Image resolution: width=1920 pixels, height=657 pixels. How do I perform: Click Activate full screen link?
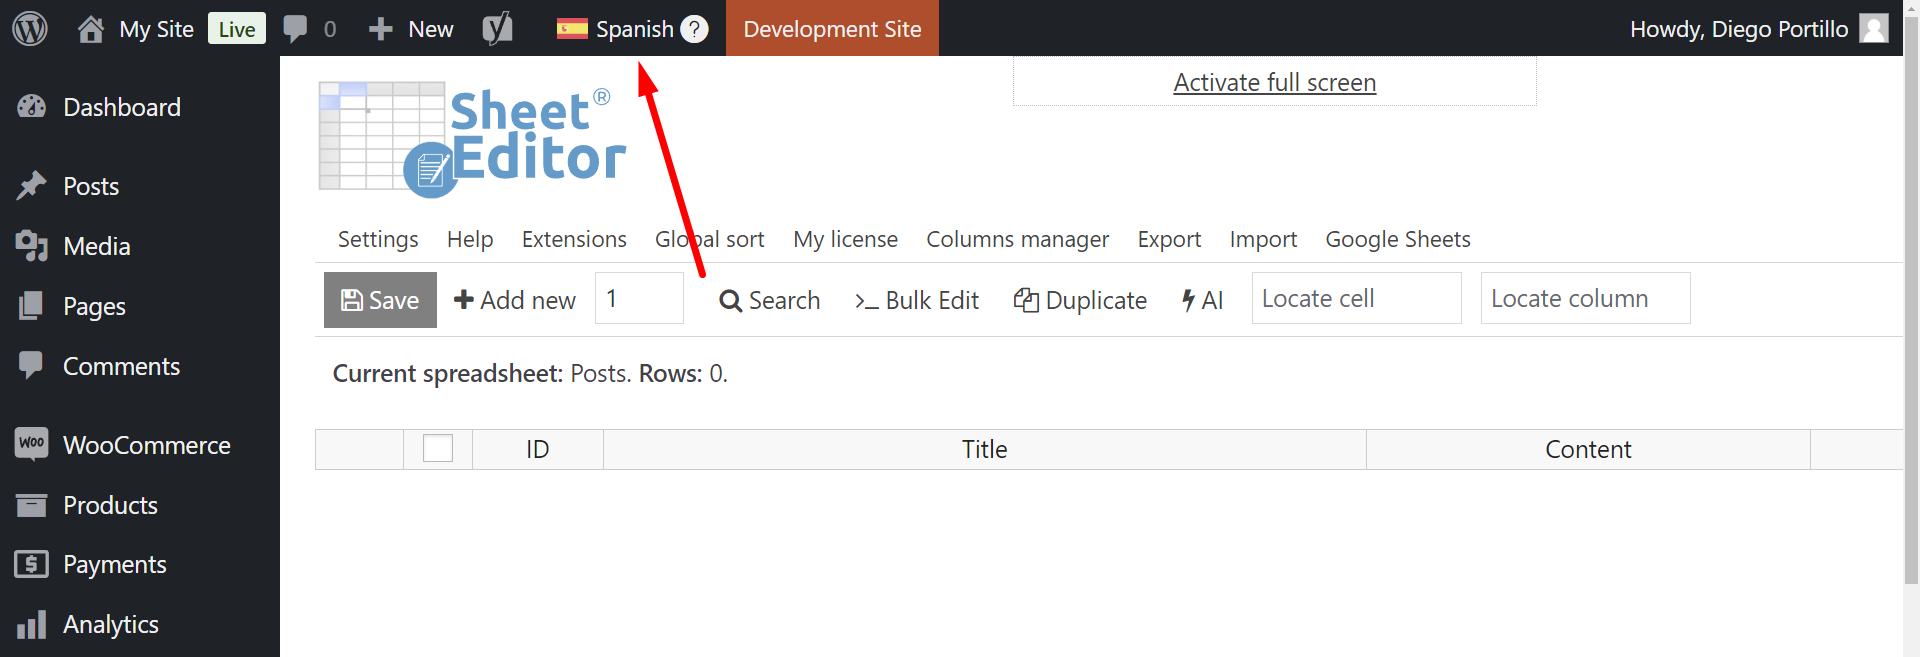(1275, 82)
